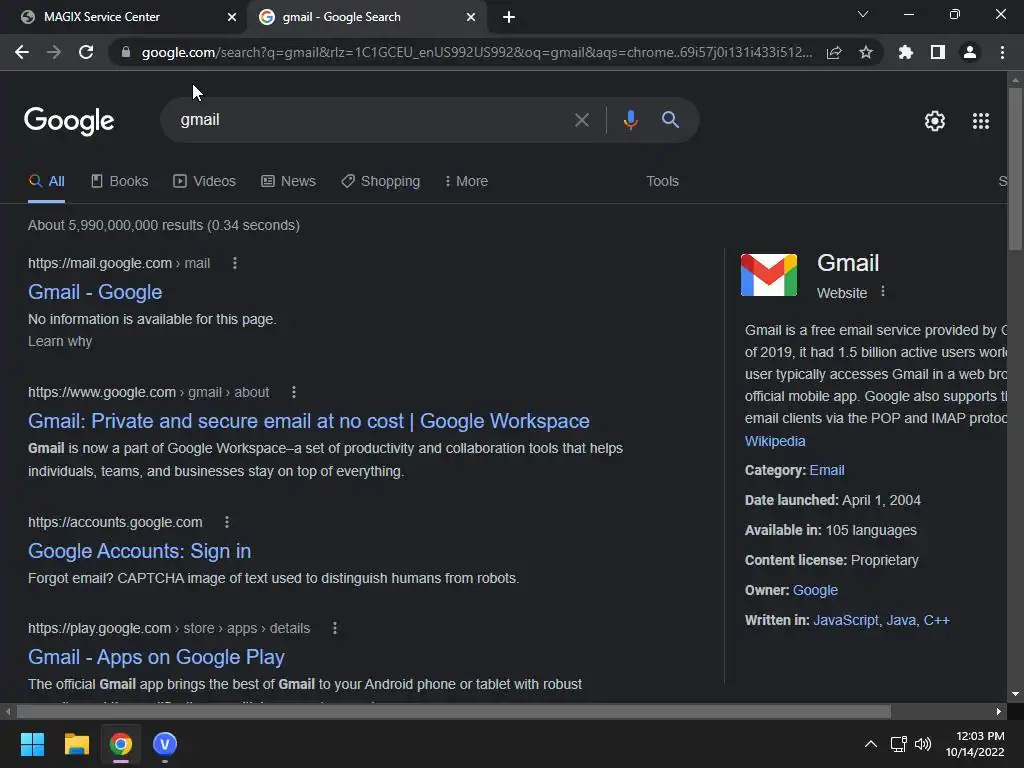The height and width of the screenshot is (768, 1024).
Task: Open volume control tray icon
Action: tap(923, 744)
